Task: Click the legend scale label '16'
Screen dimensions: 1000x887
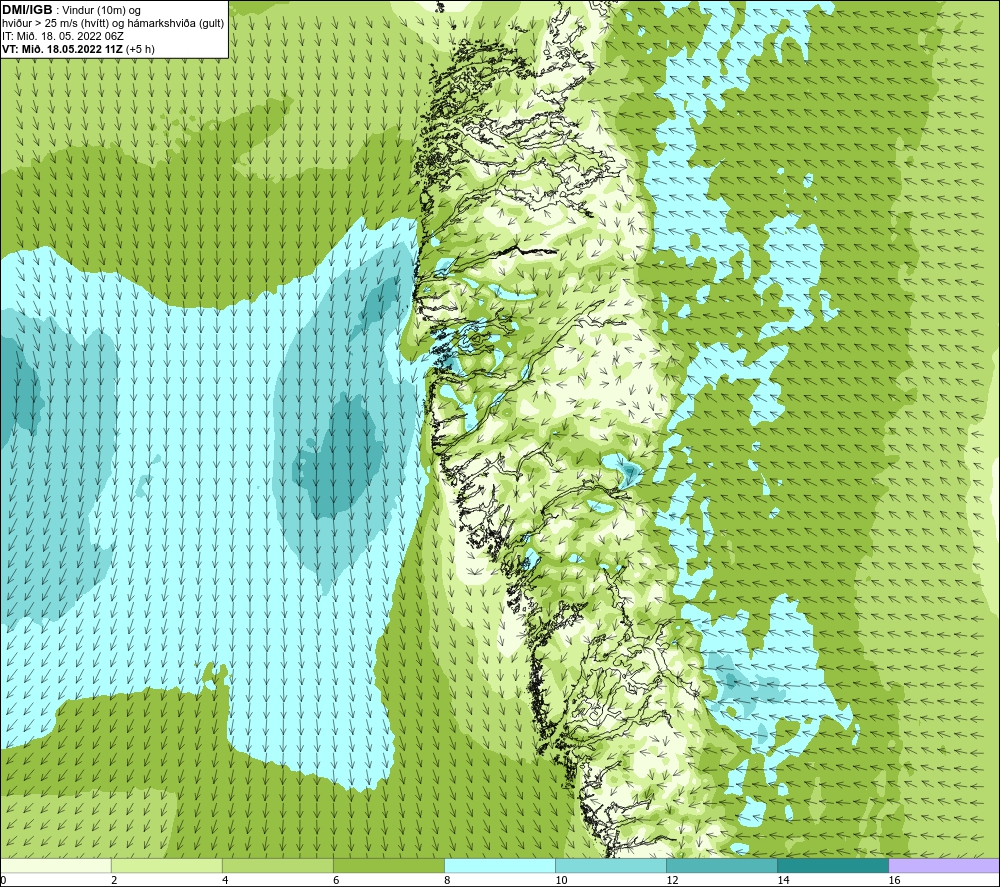Action: click(894, 880)
